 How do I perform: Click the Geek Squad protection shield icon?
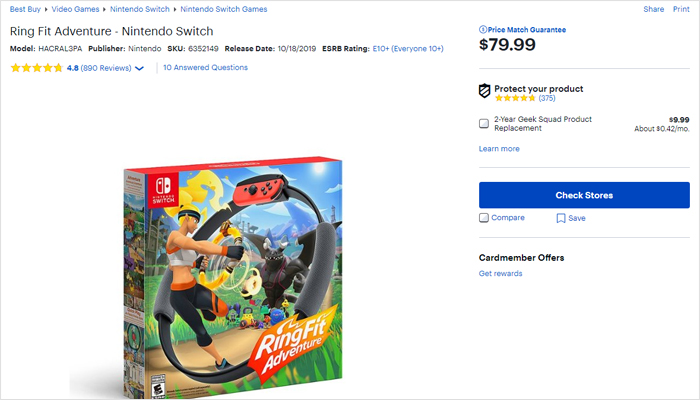485,92
